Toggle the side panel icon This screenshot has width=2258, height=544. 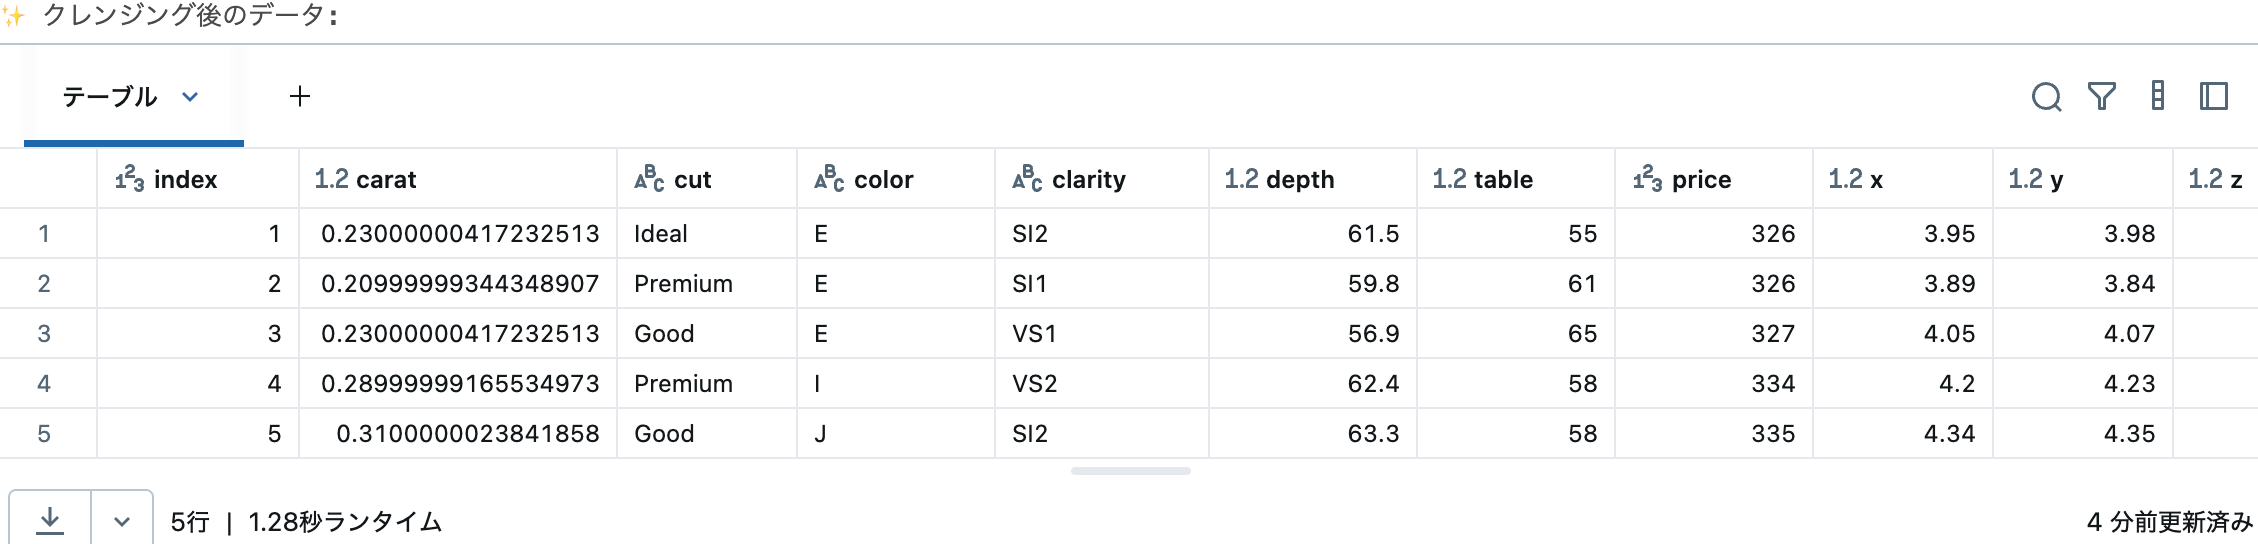pyautogui.click(x=2214, y=97)
